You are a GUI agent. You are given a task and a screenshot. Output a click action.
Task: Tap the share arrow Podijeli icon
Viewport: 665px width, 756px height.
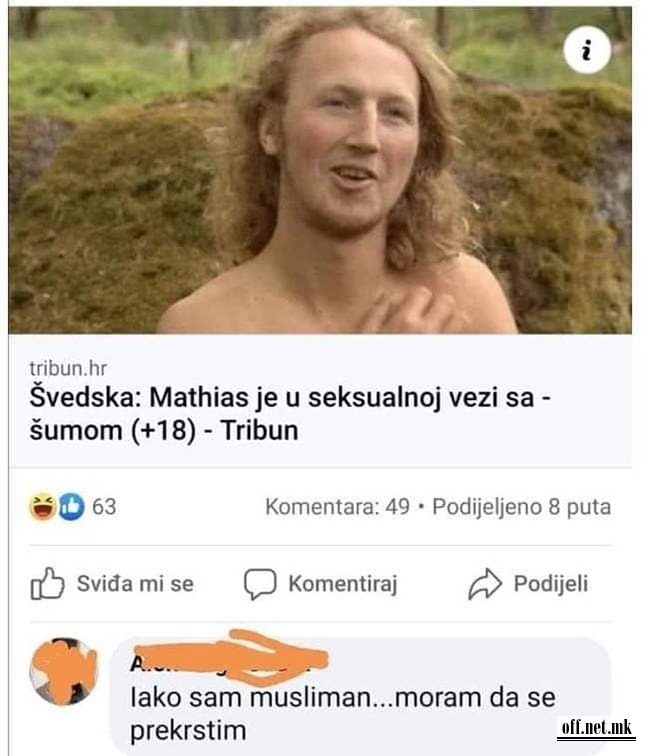coord(485,584)
